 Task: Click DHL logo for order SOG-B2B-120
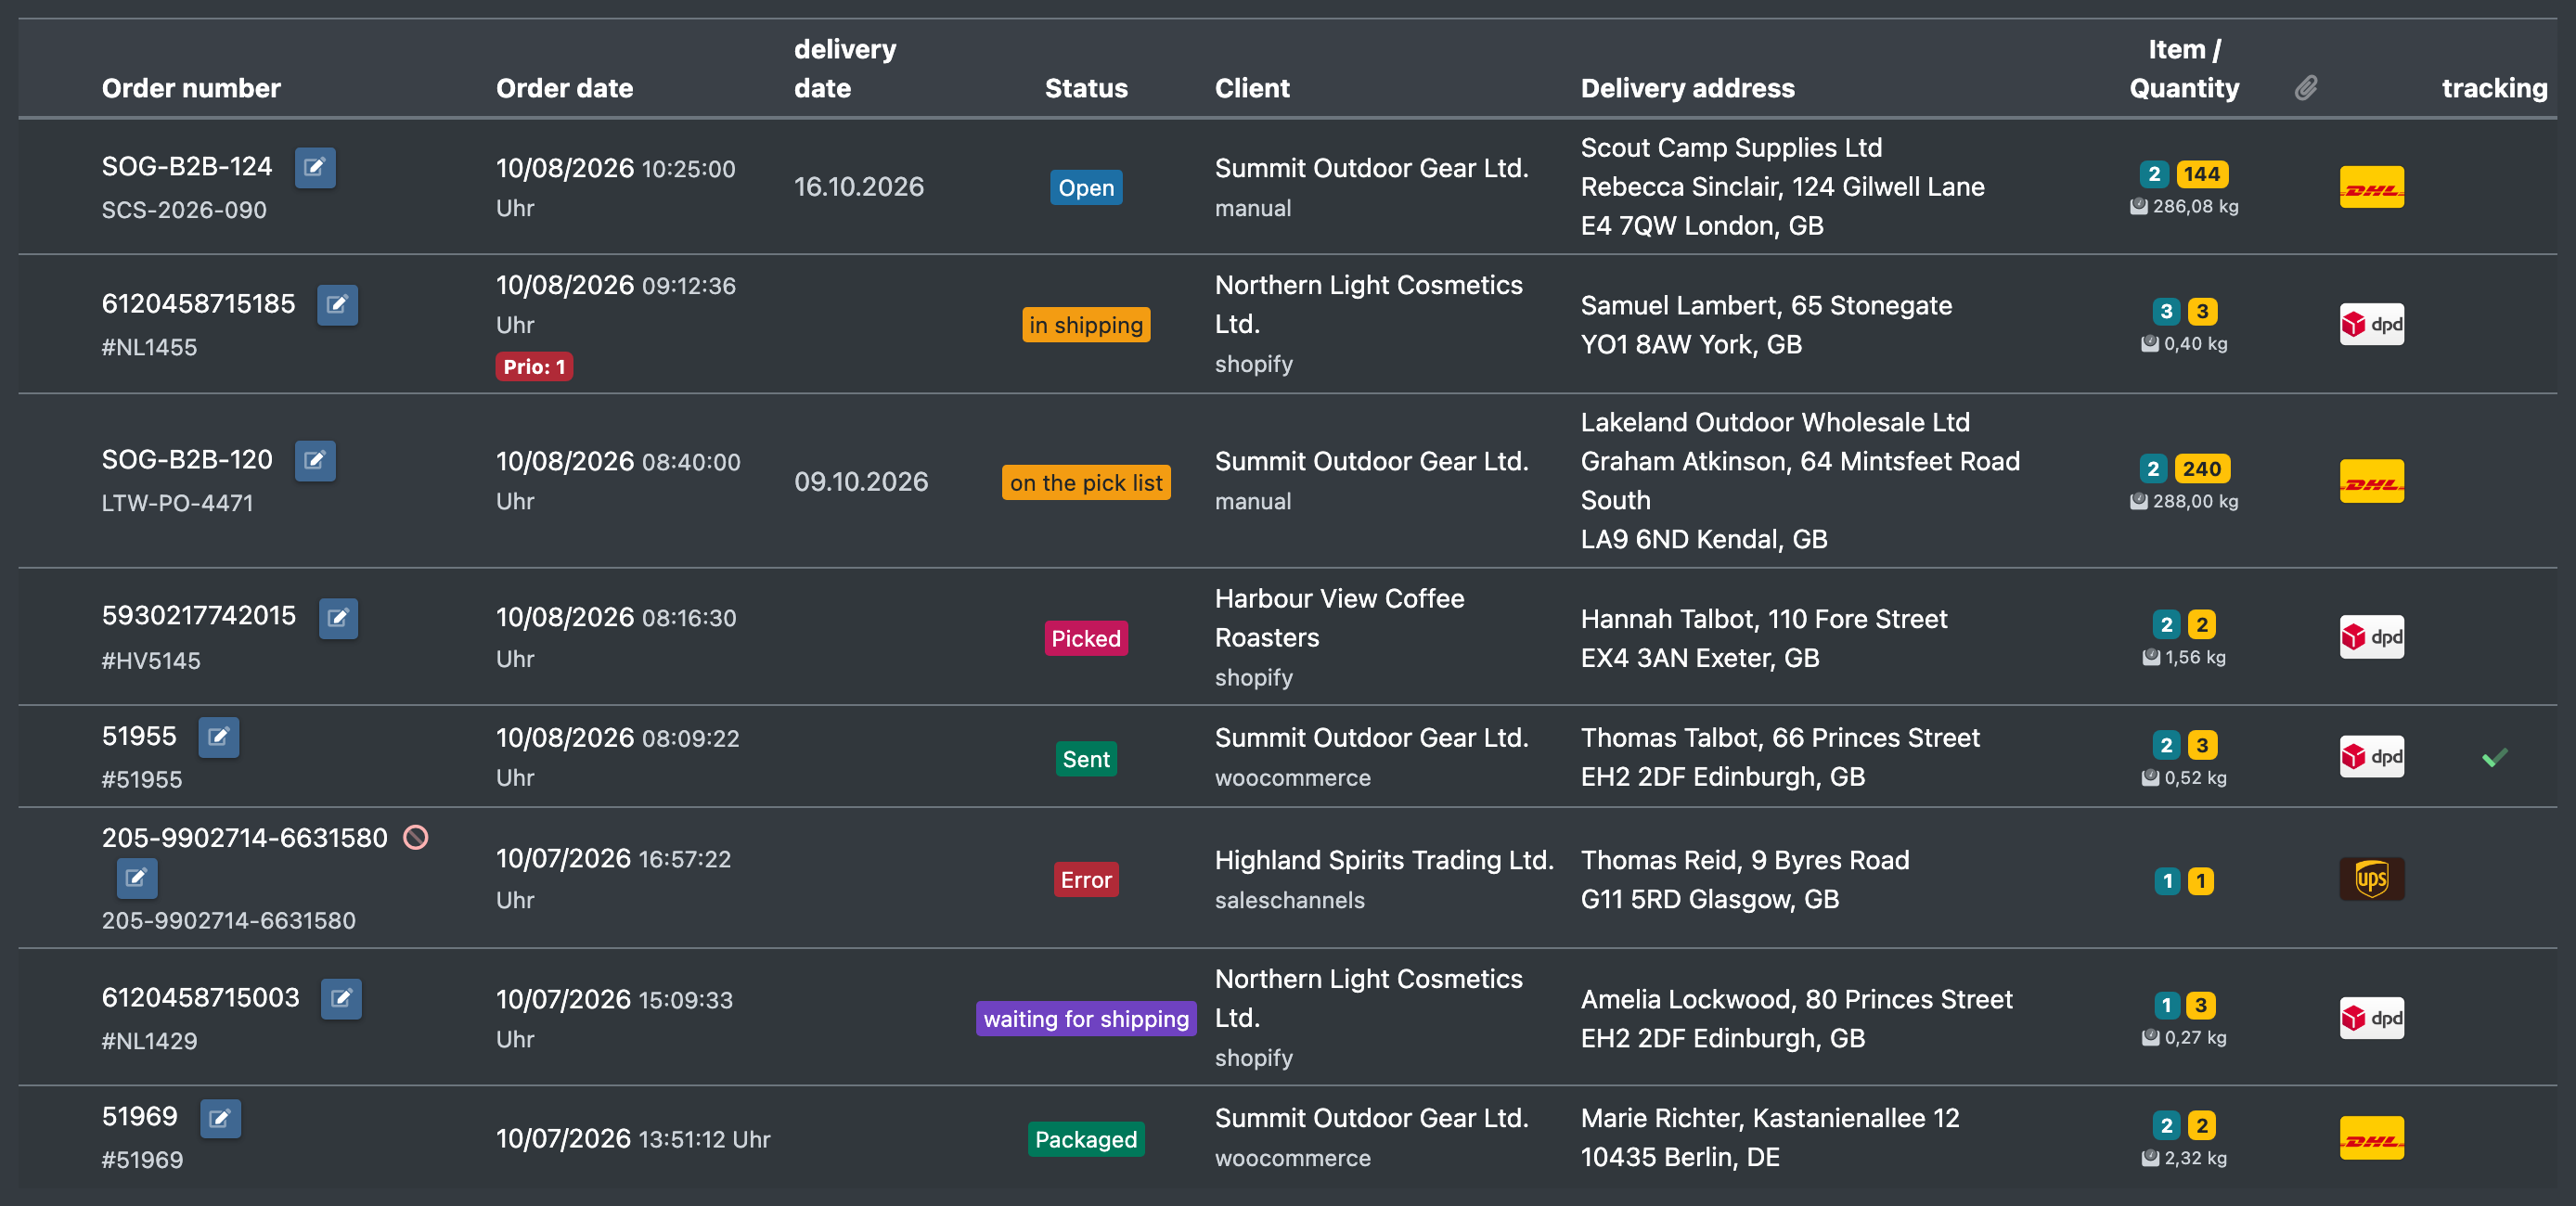[x=2371, y=481]
